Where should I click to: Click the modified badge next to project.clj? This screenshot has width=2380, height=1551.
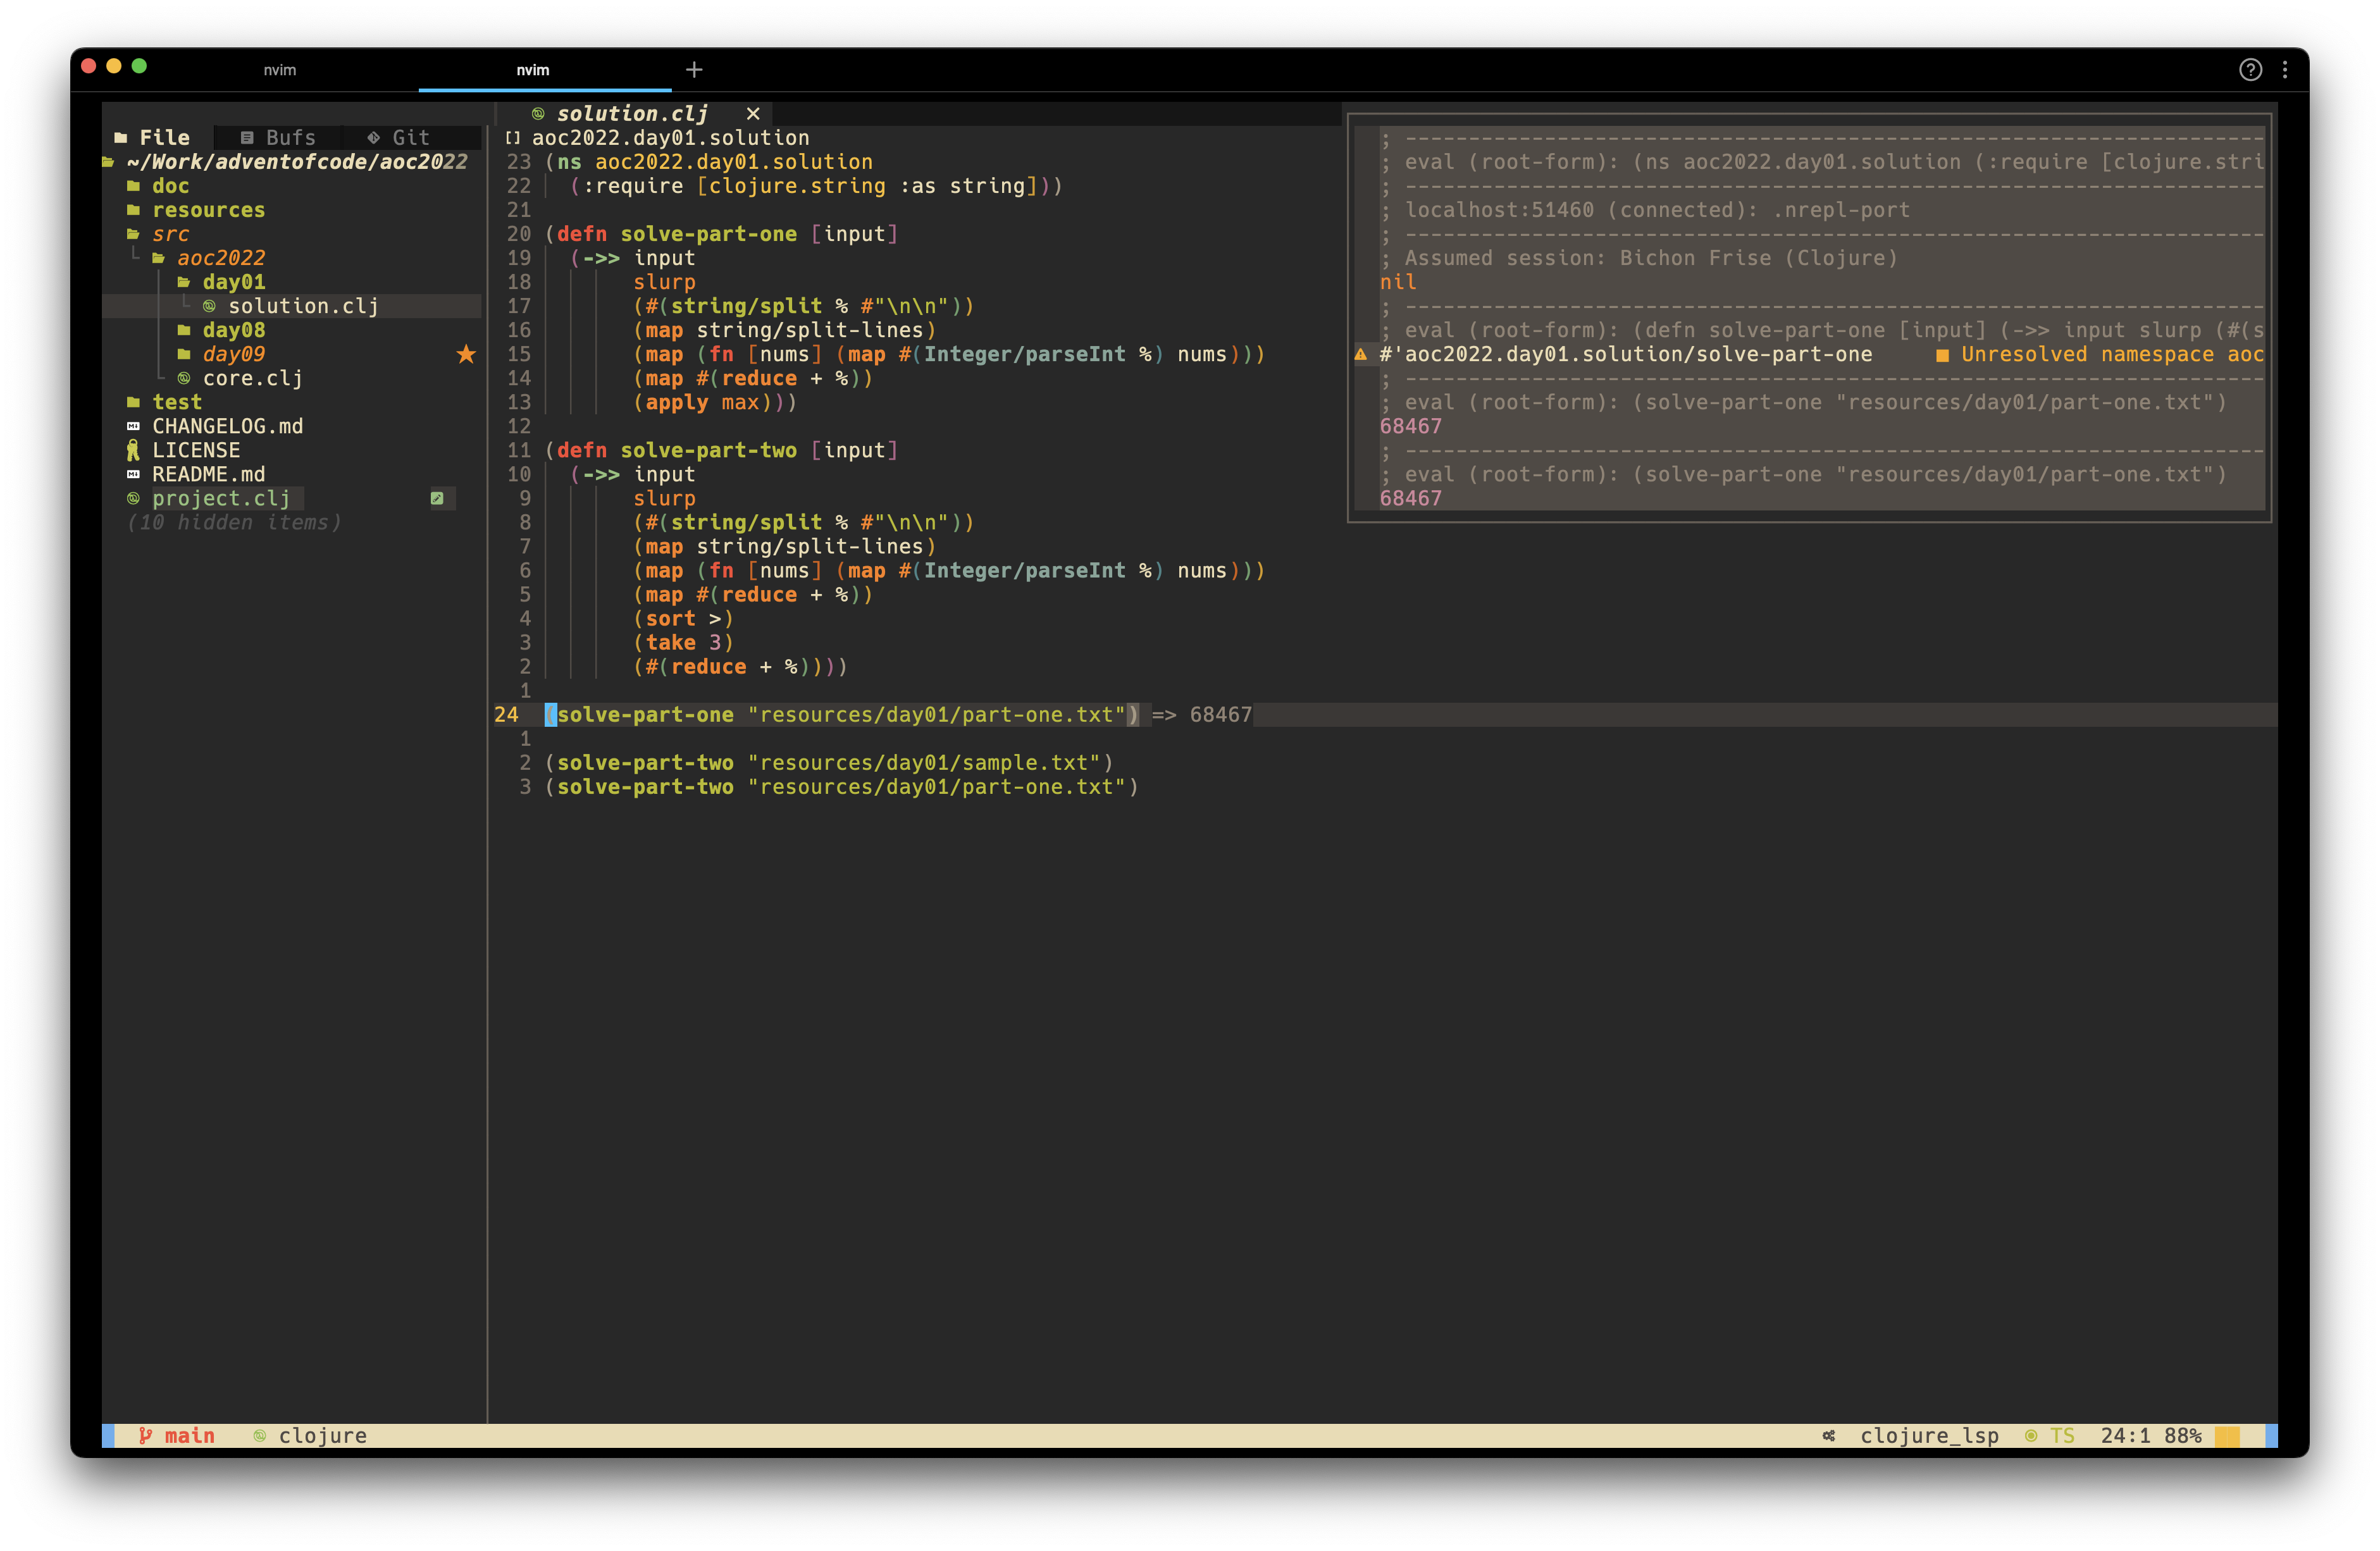437,498
